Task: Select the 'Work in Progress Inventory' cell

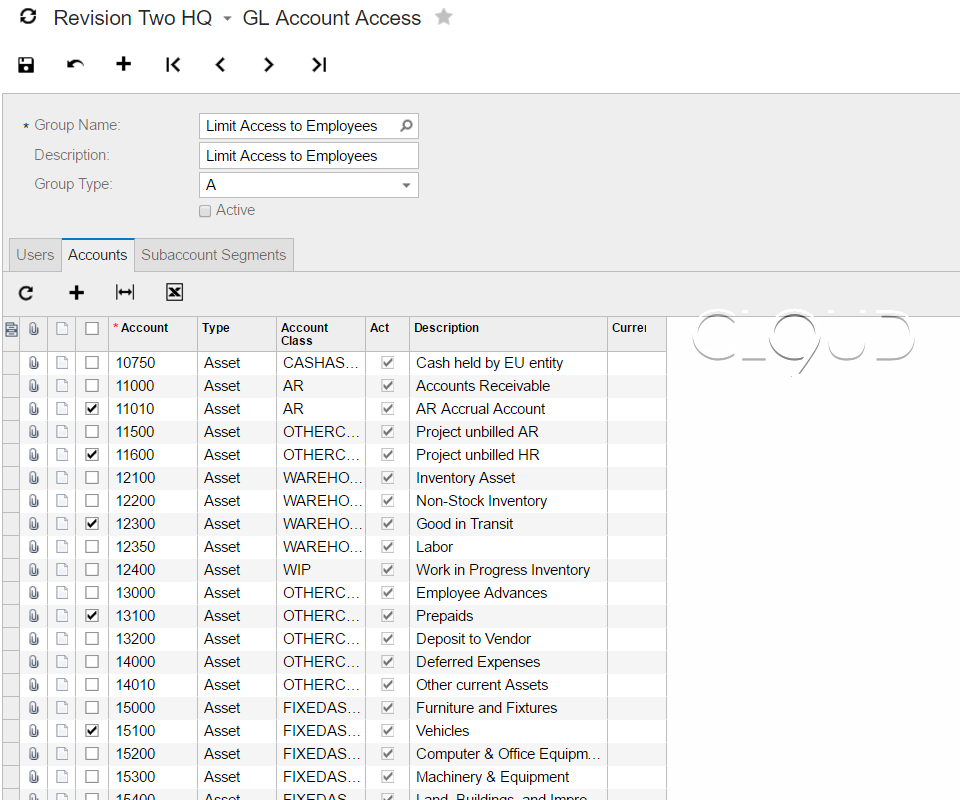Action: 508,570
